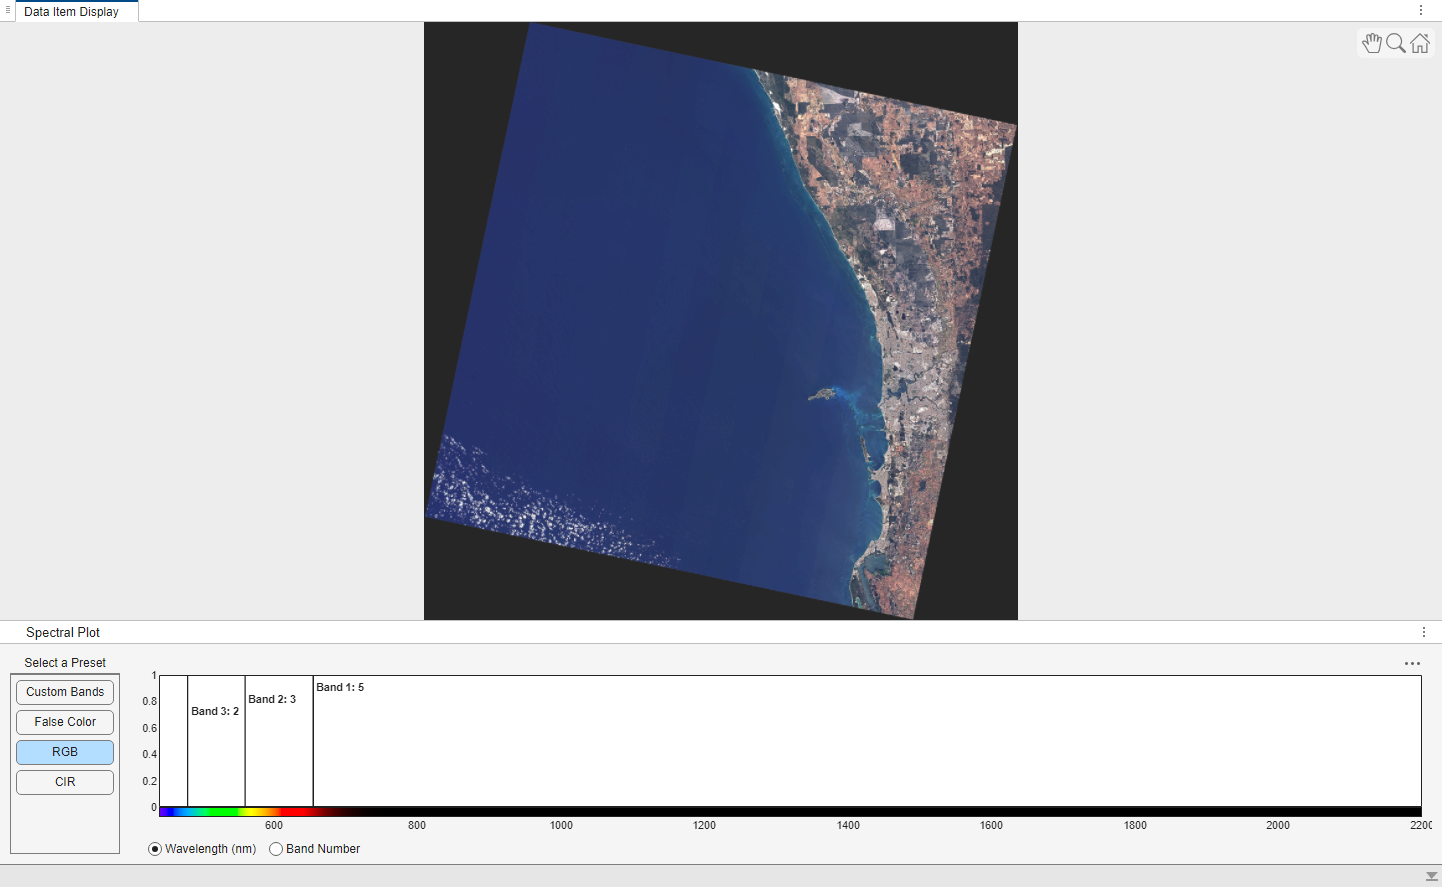
Task: Apply the CIR preset
Action: click(64, 782)
